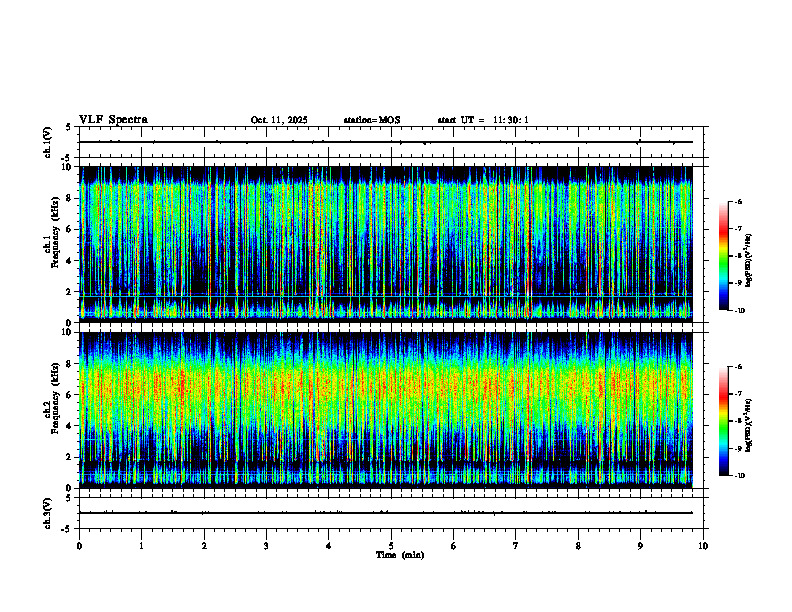The height and width of the screenshot is (612, 792).
Task: Click the ch.2 color bar log(PSD) unit label
Action: coord(749,425)
